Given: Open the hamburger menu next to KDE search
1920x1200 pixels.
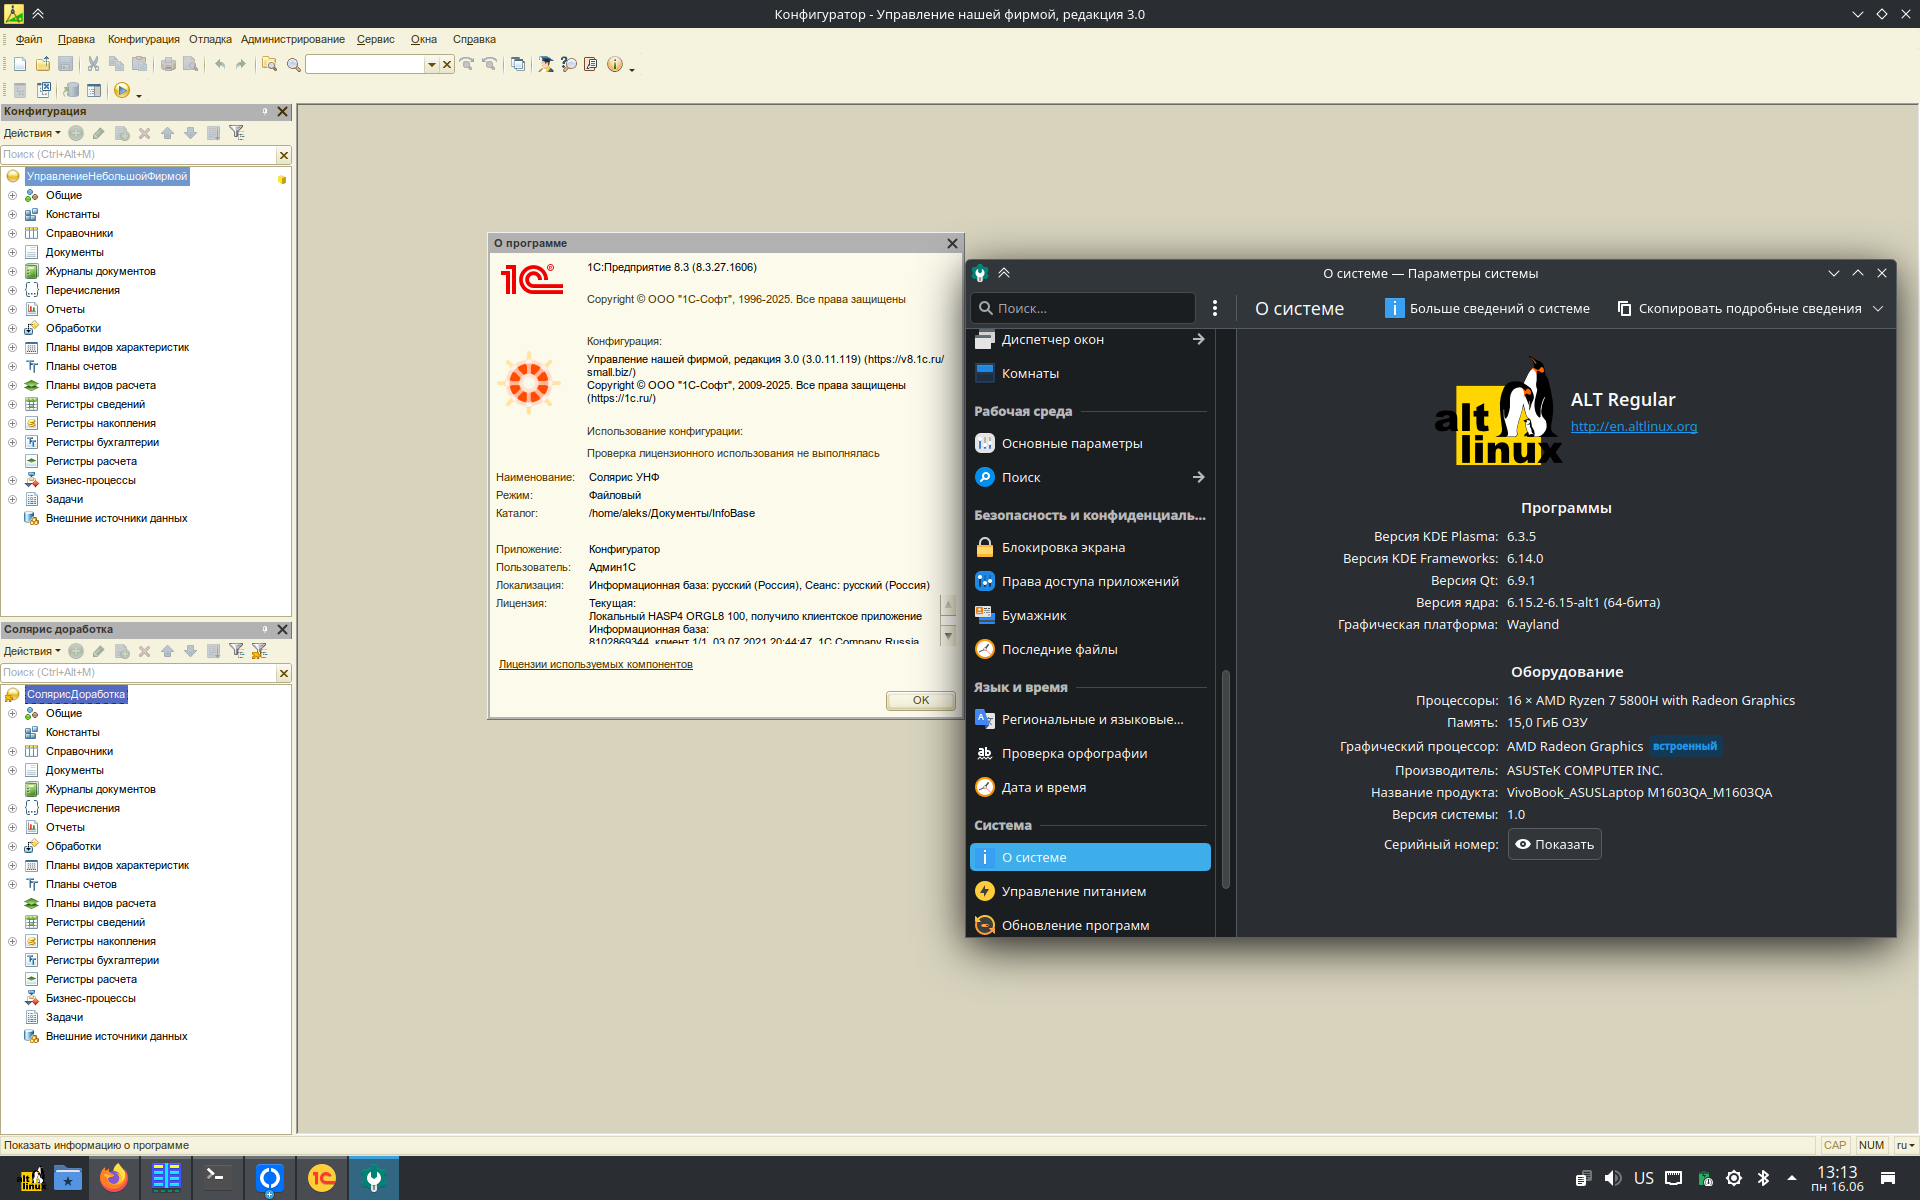Looking at the screenshot, I should click(x=1214, y=308).
